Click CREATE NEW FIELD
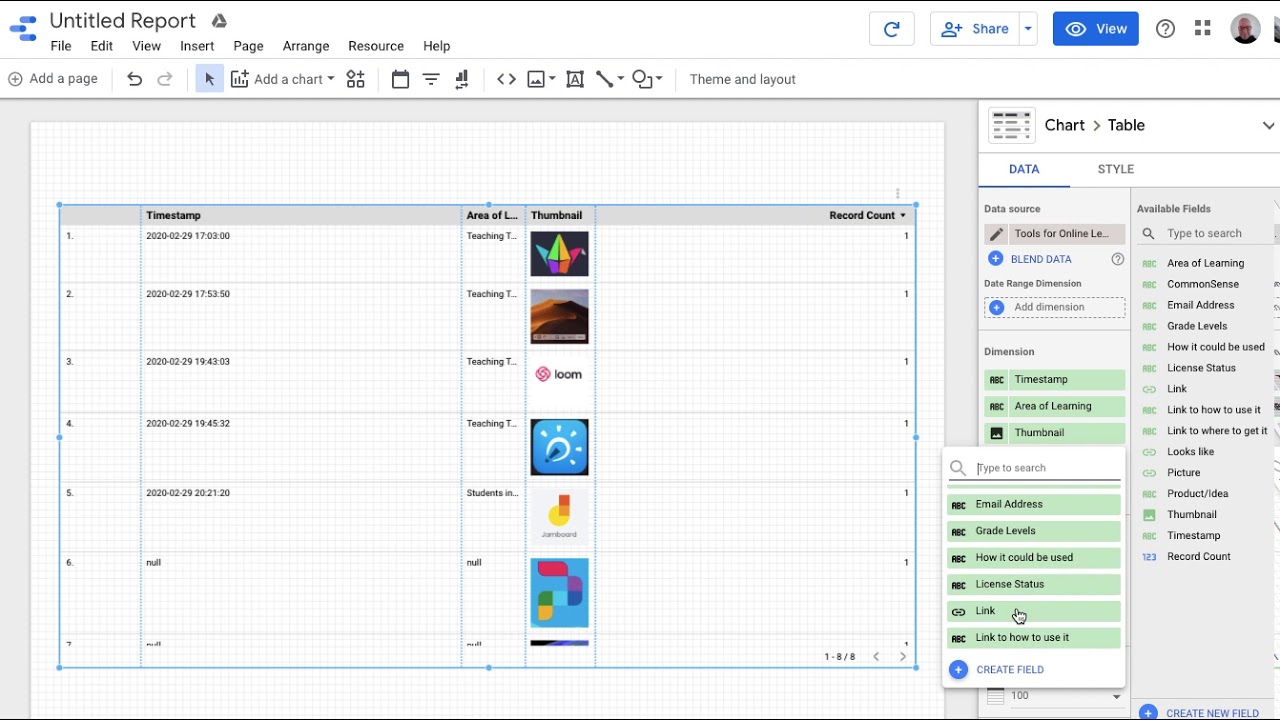Viewport: 1280px width, 720px height. pos(1200,713)
